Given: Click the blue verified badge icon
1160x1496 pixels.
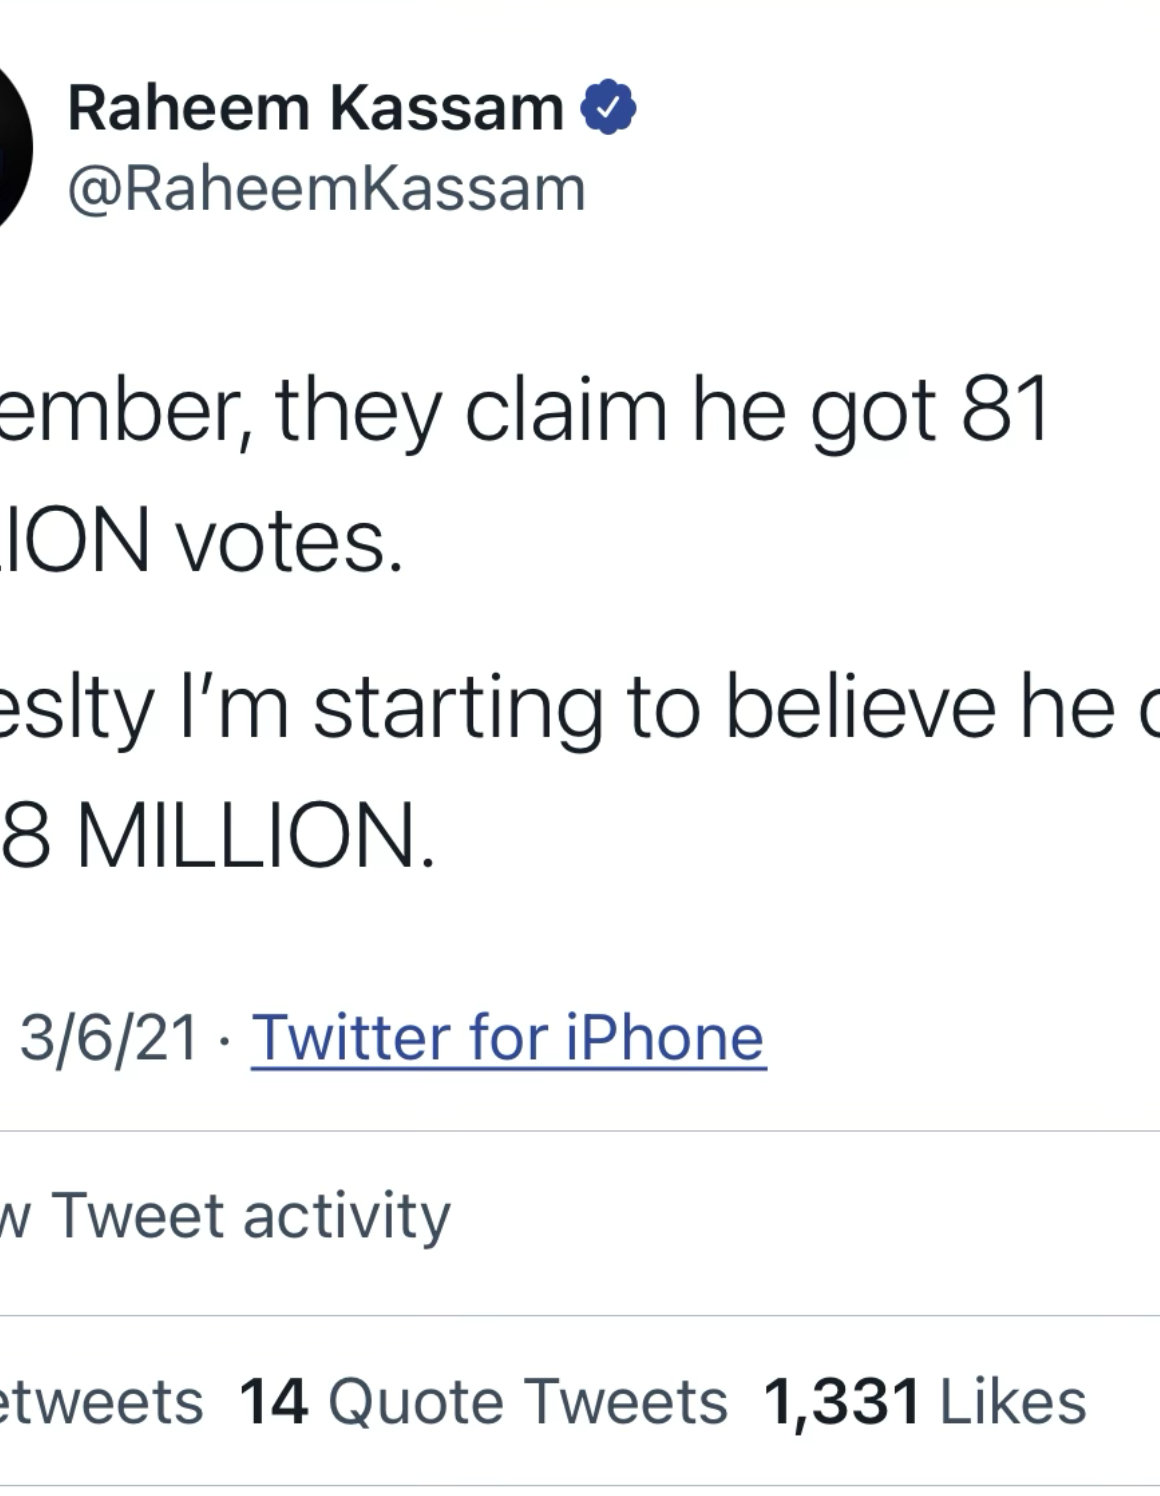Looking at the screenshot, I should pos(608,107).
